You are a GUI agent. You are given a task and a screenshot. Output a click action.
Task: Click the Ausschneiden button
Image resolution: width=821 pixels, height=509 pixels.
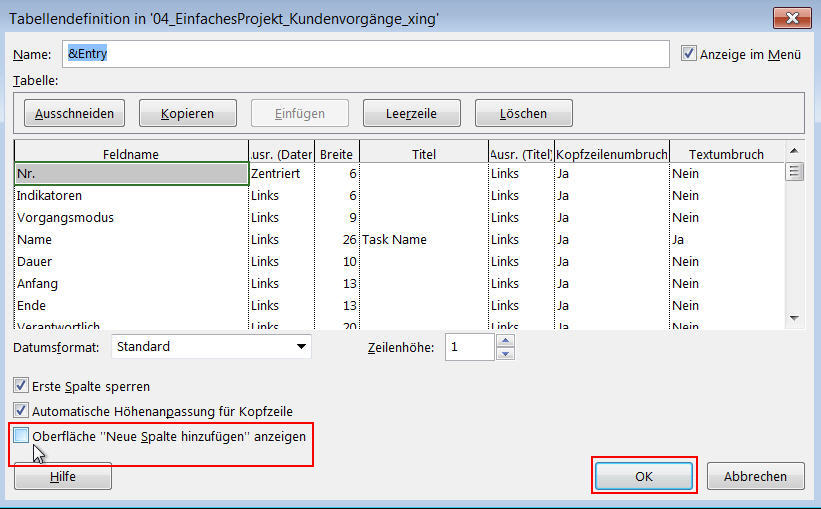(74, 114)
